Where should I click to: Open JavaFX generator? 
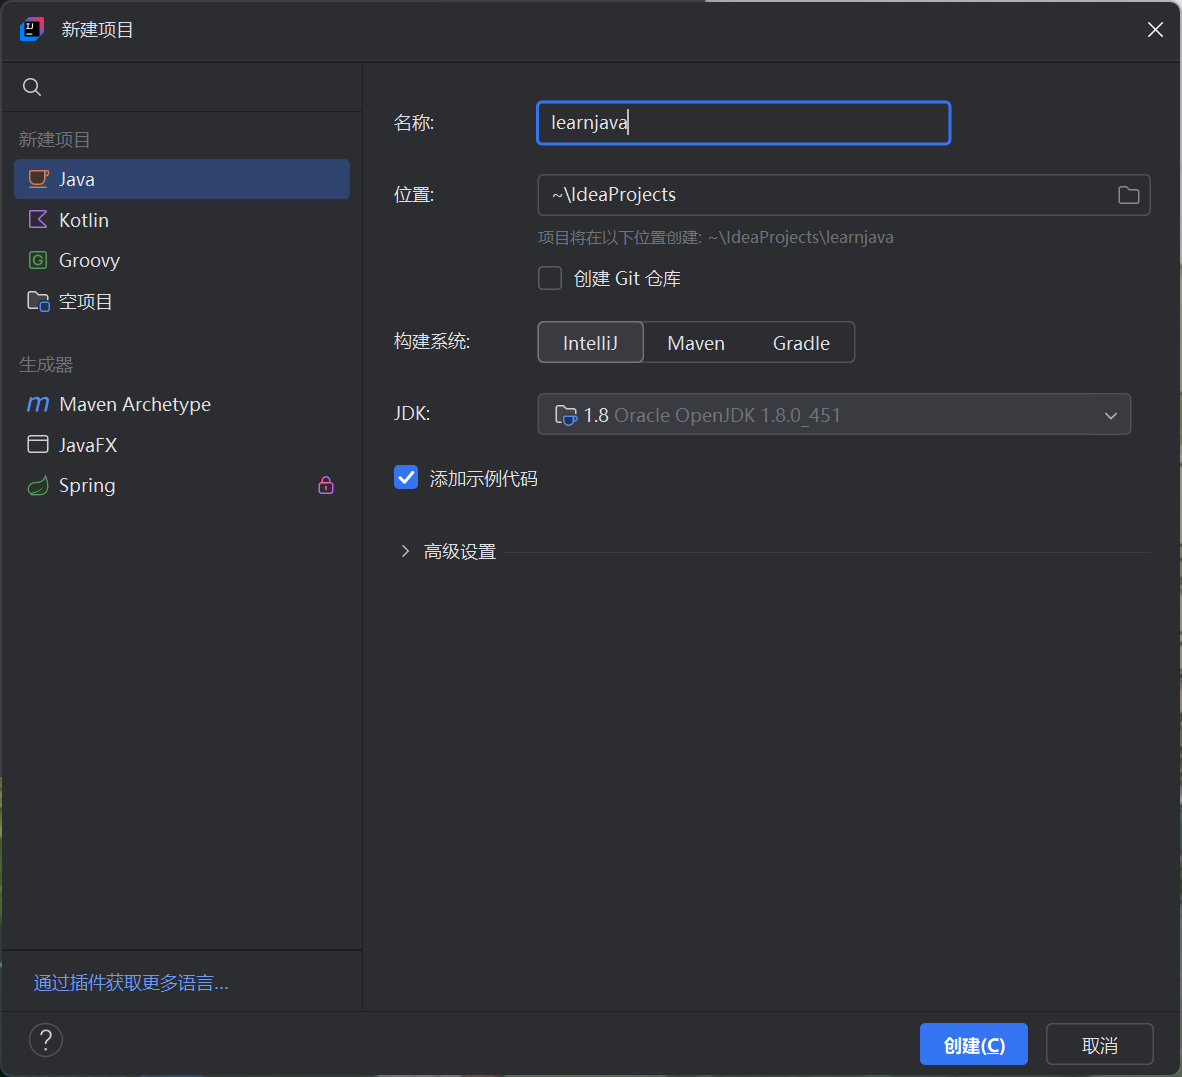[x=182, y=445]
